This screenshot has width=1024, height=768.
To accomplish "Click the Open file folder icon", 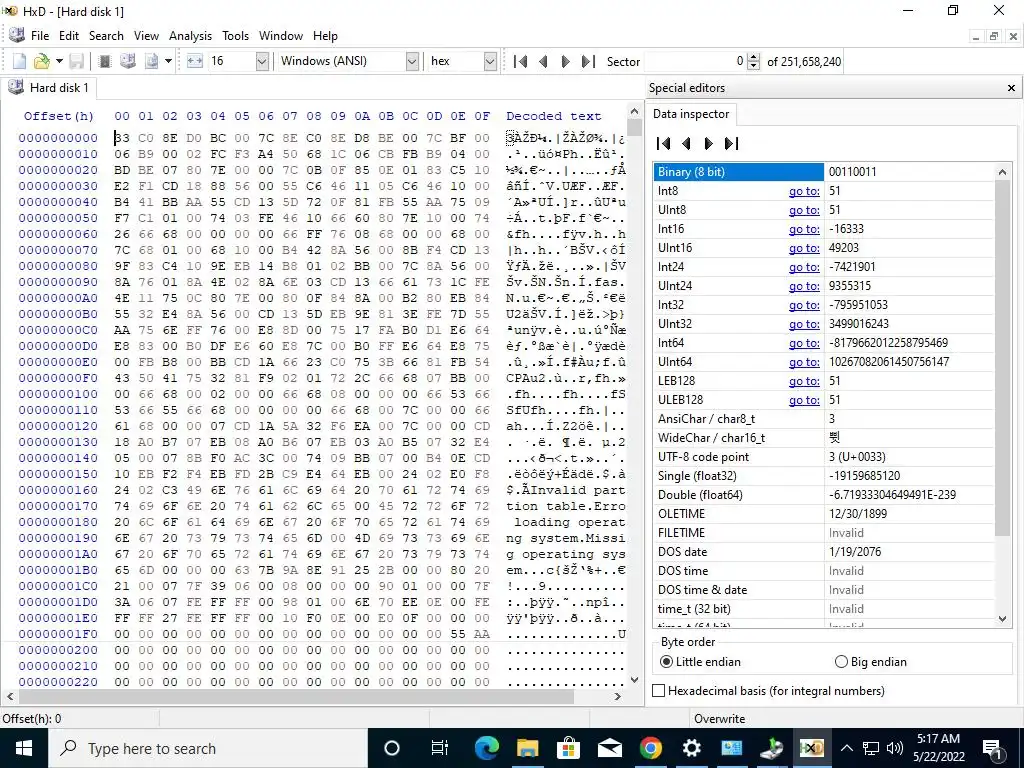I will (x=42, y=61).
